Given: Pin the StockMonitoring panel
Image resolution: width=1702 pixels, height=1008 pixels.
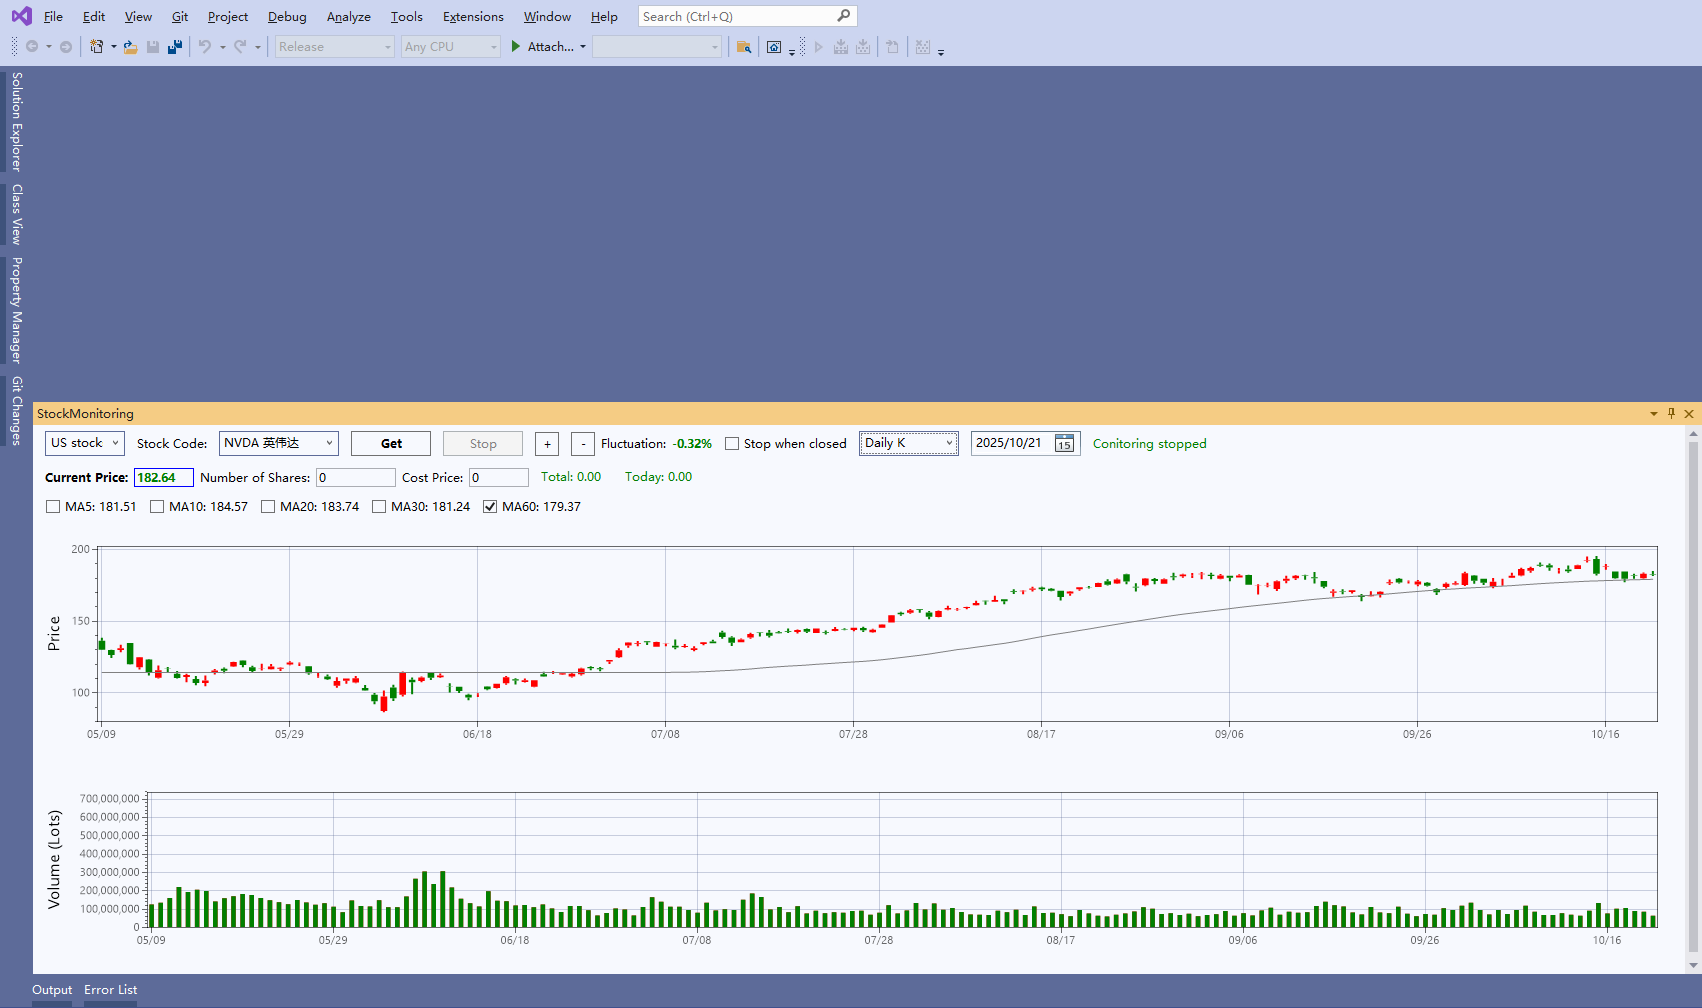Looking at the screenshot, I should coord(1671,413).
